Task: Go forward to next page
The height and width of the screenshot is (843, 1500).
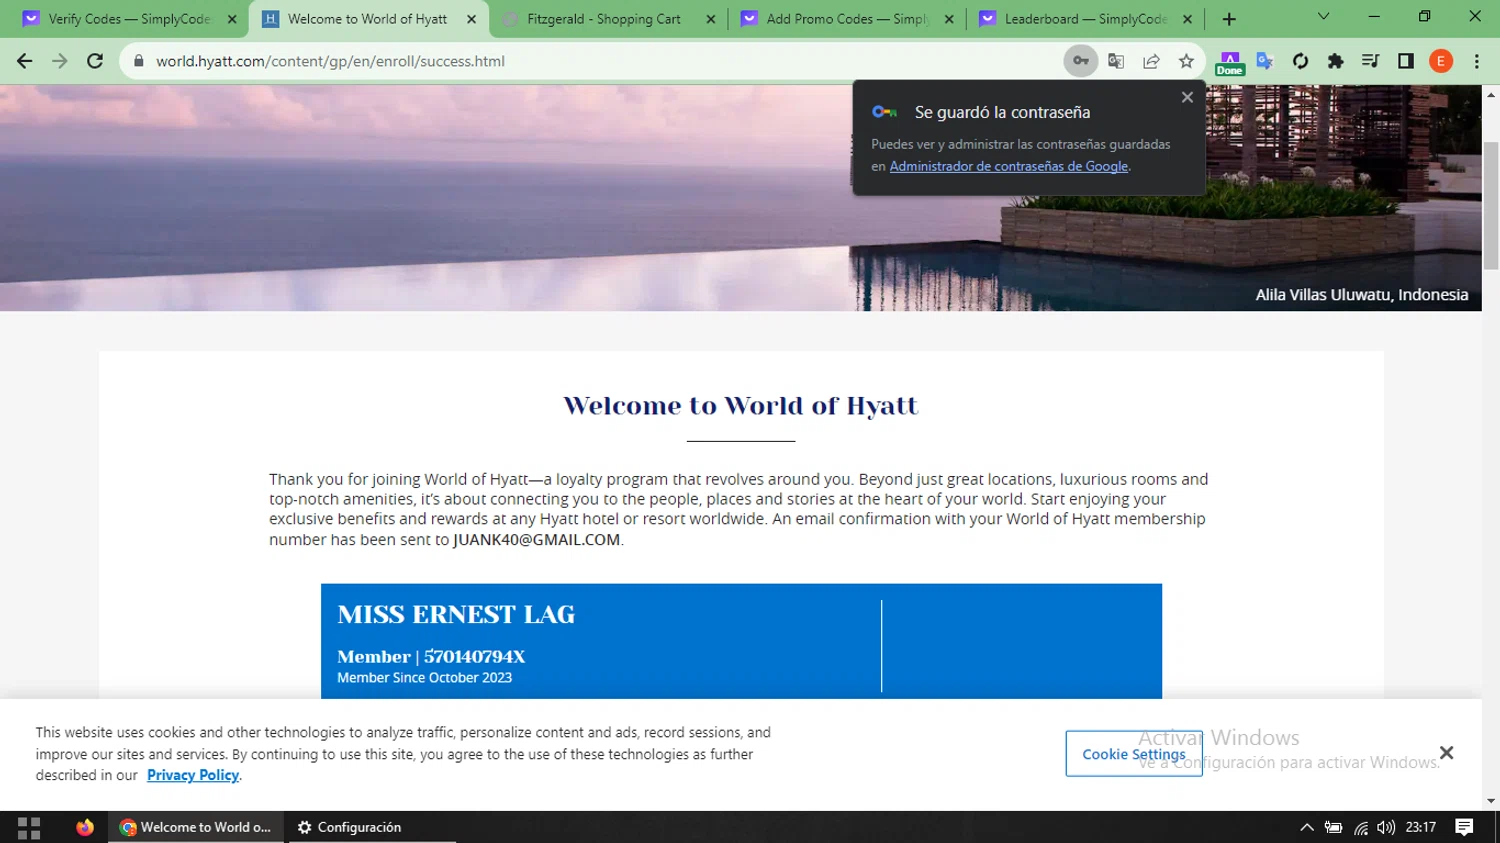Action: coord(60,61)
